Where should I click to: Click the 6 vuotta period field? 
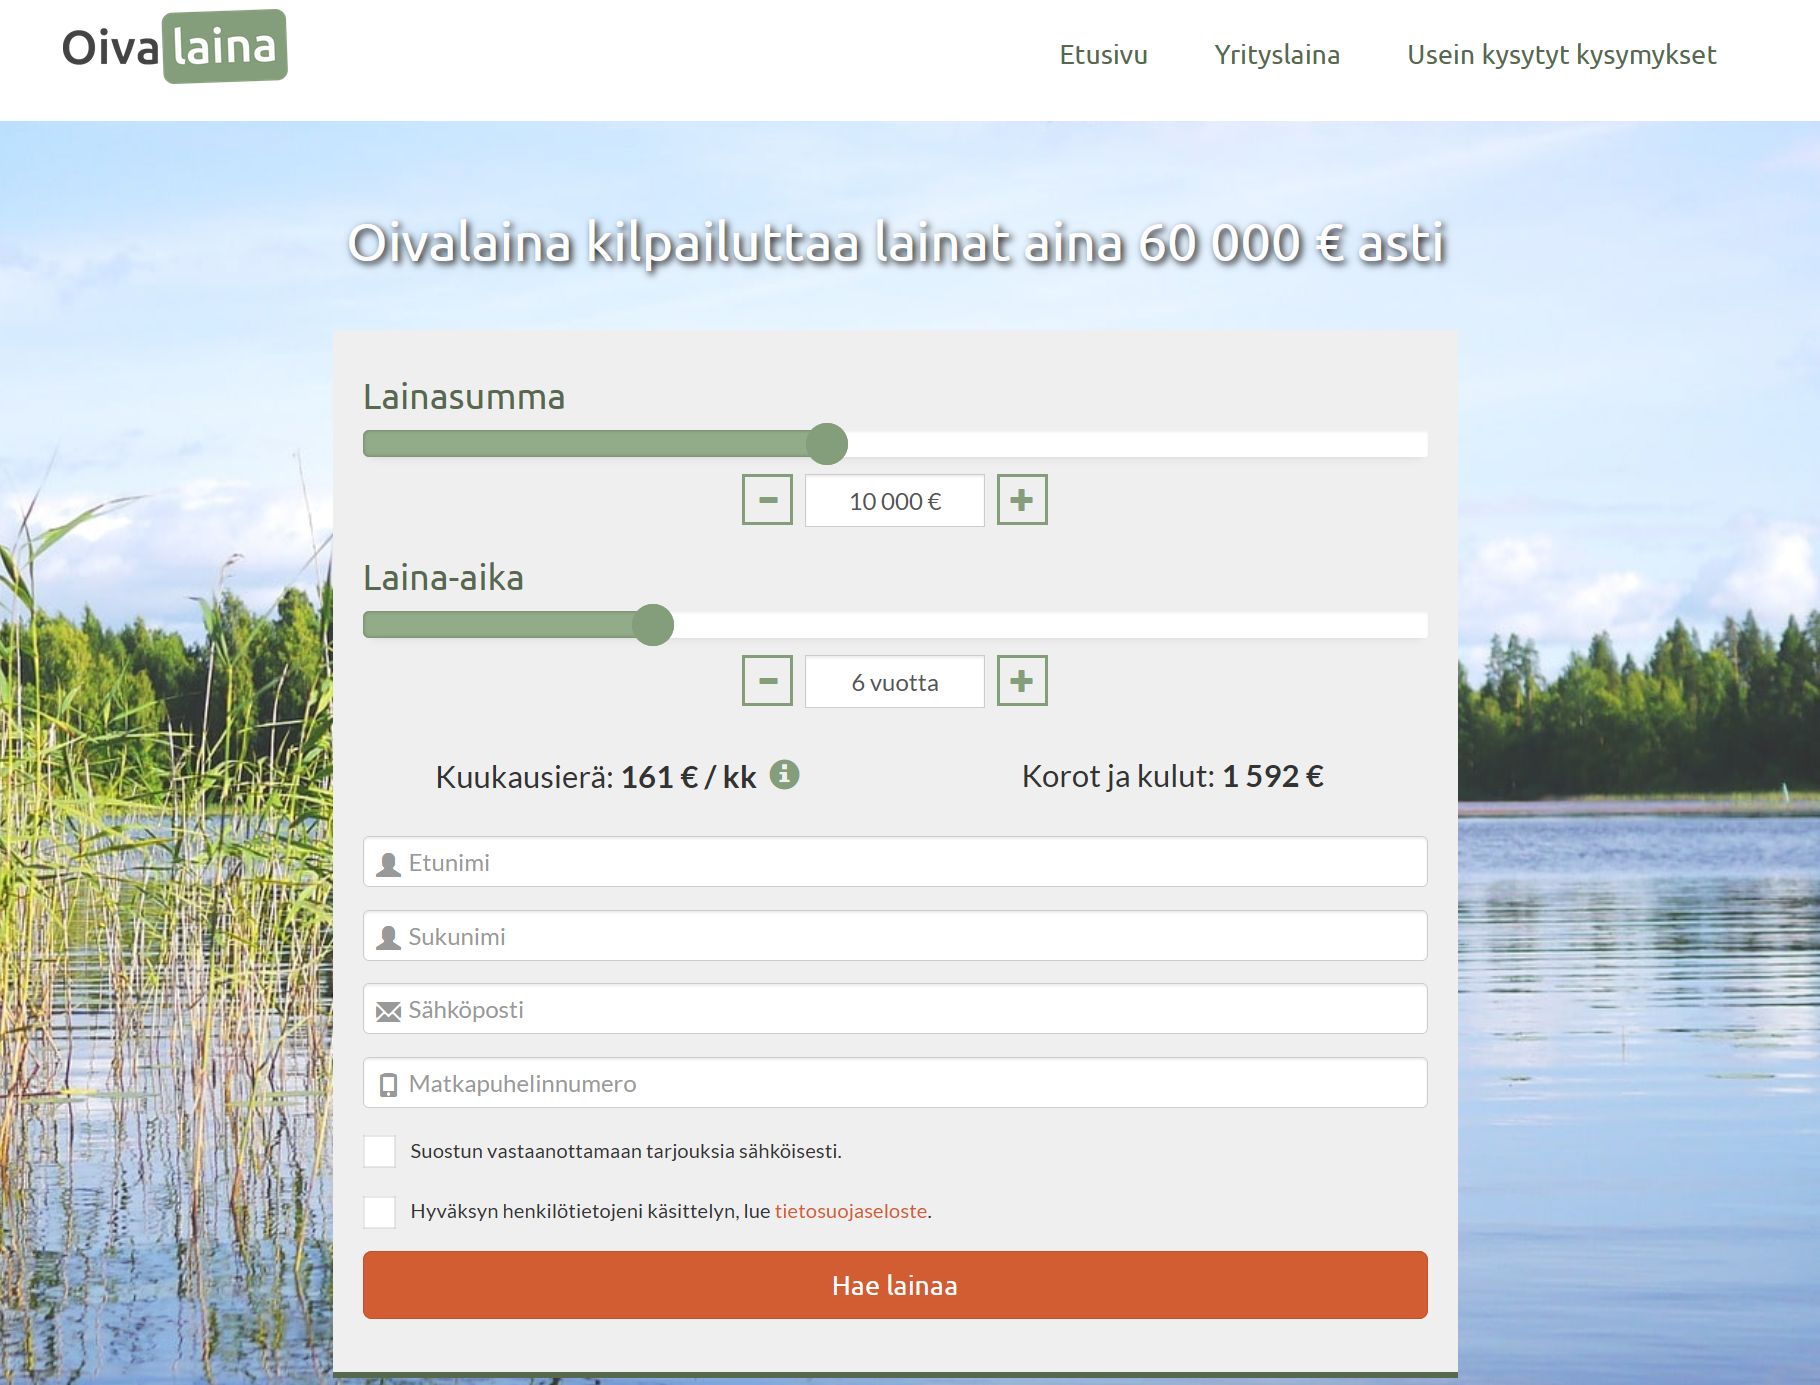895,682
